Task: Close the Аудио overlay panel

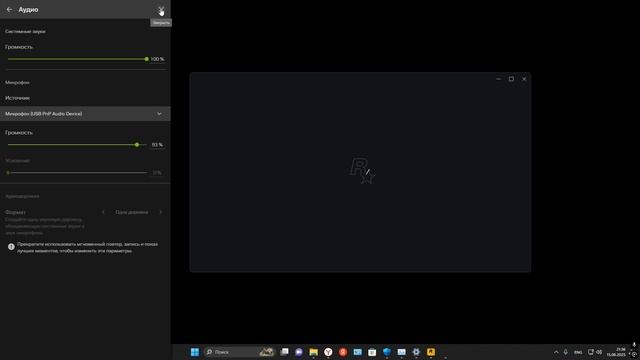Action: (x=161, y=9)
